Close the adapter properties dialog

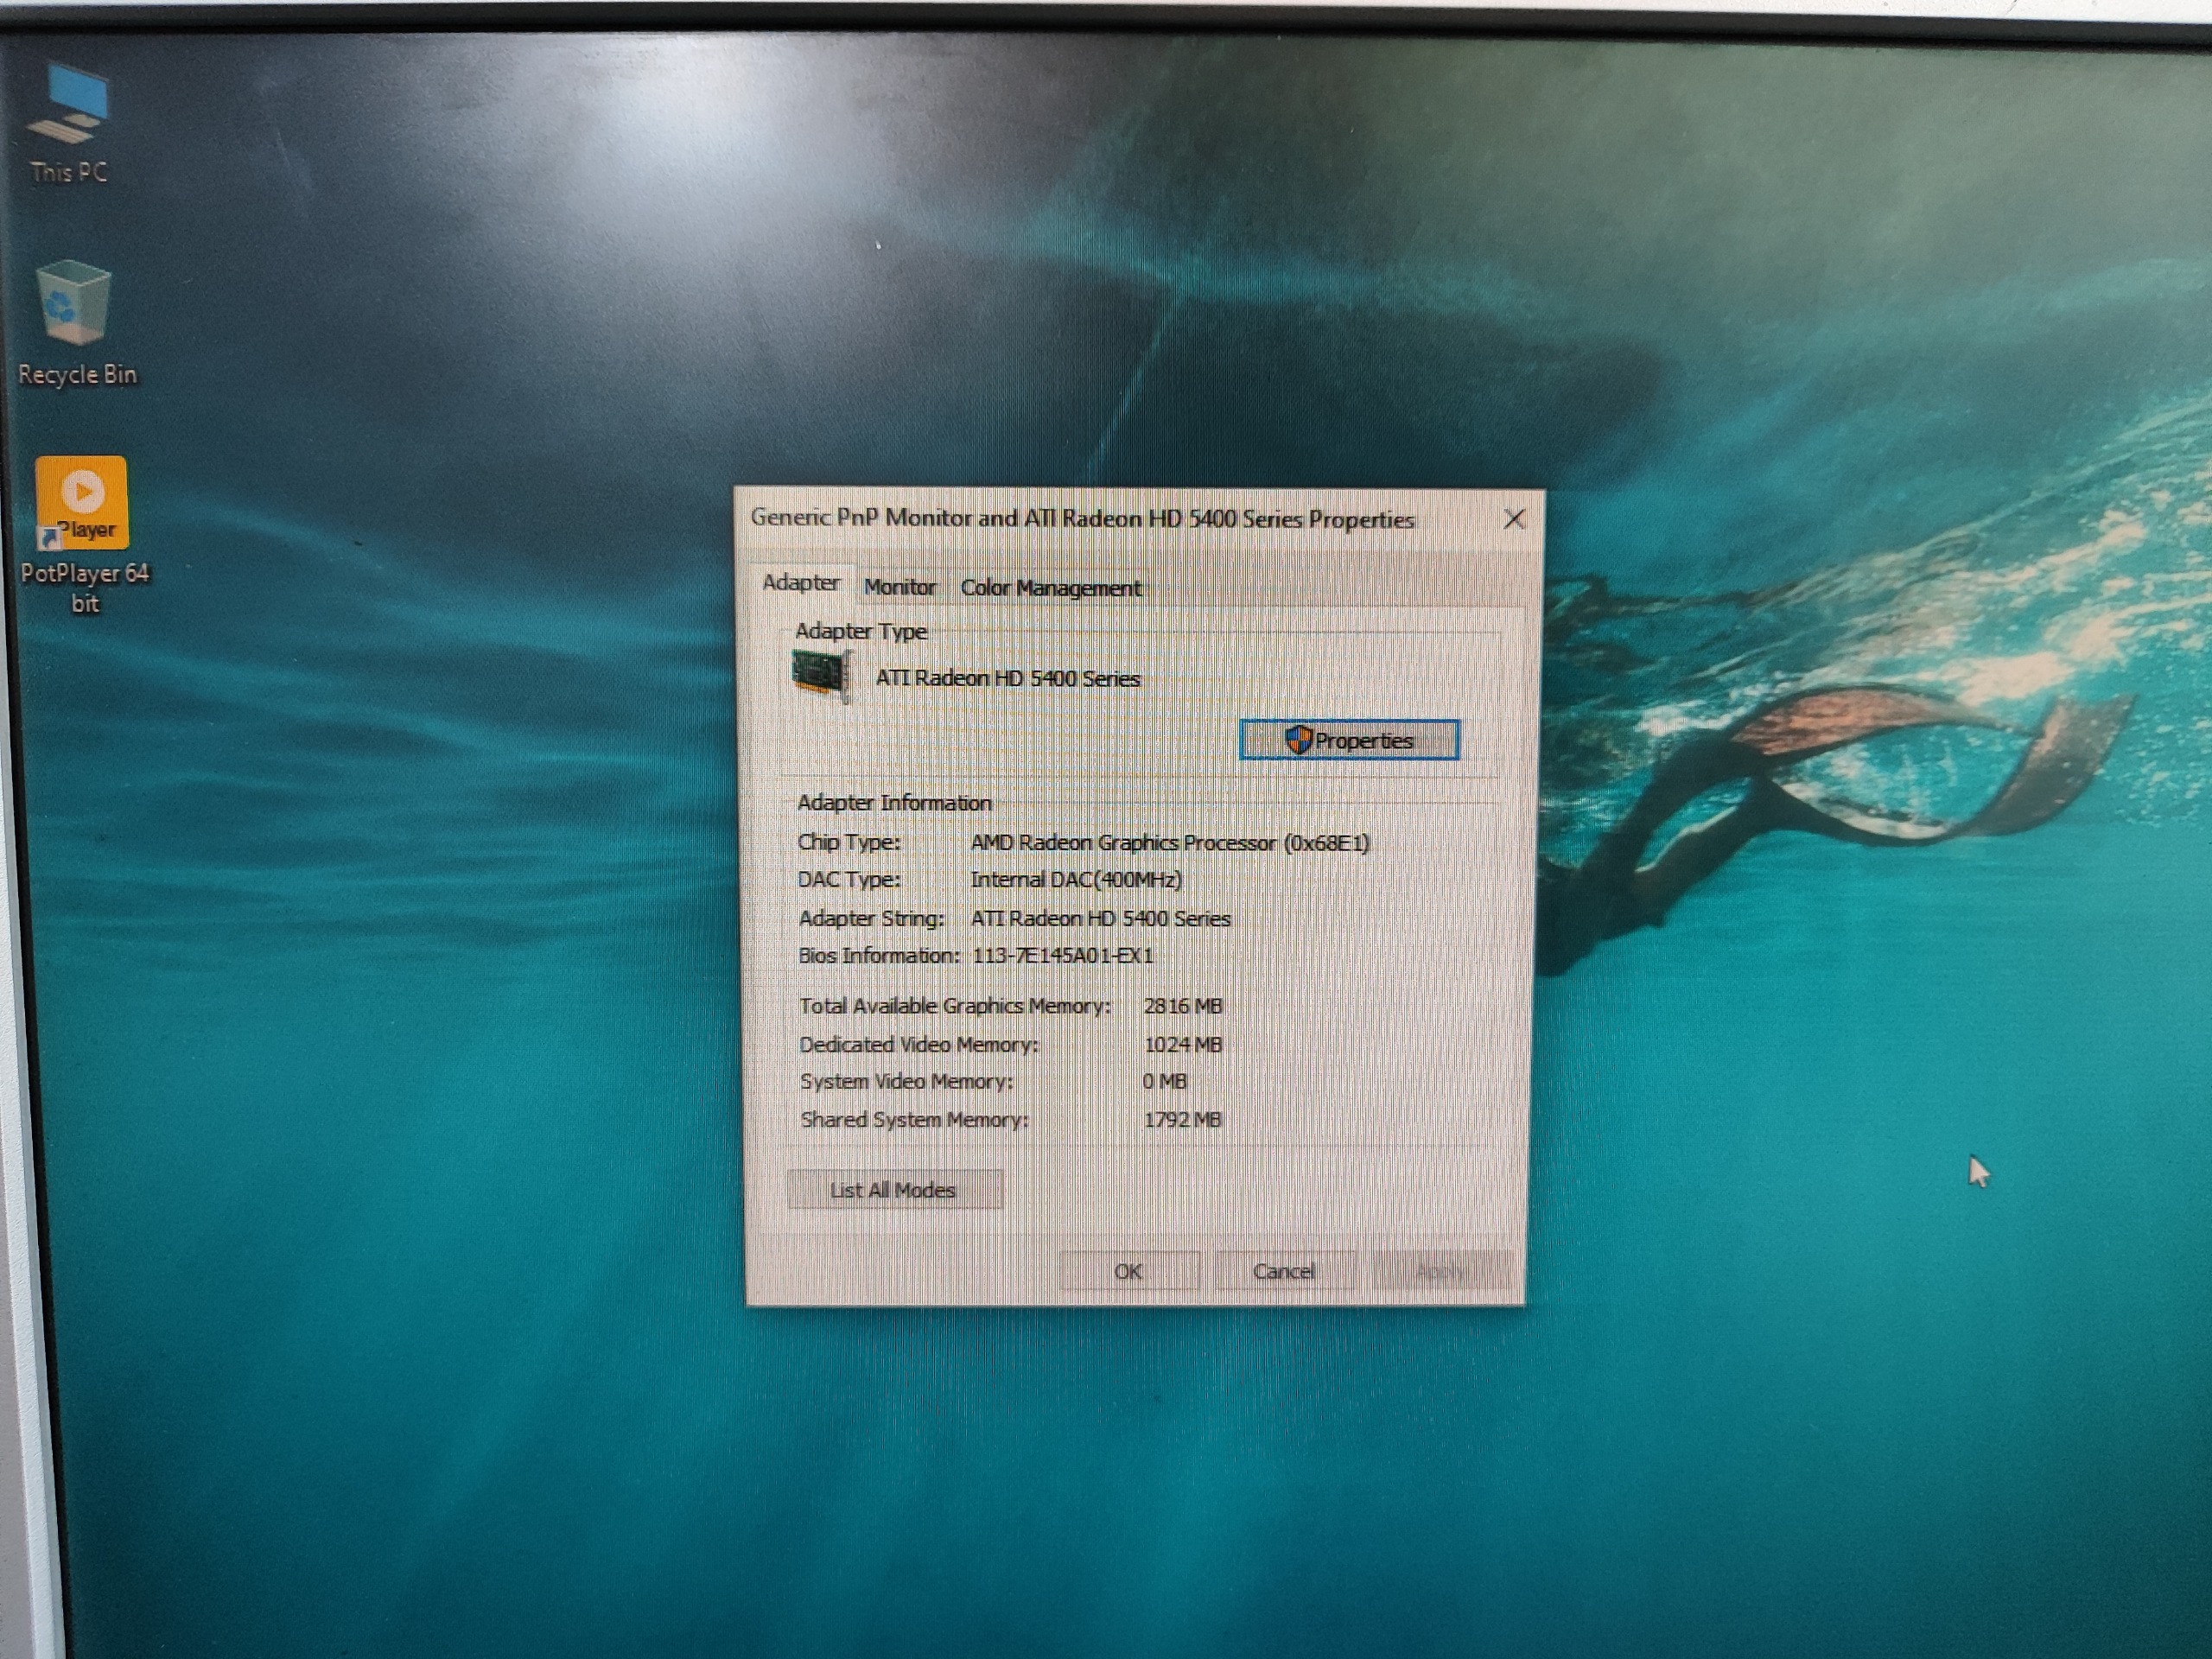[1514, 519]
